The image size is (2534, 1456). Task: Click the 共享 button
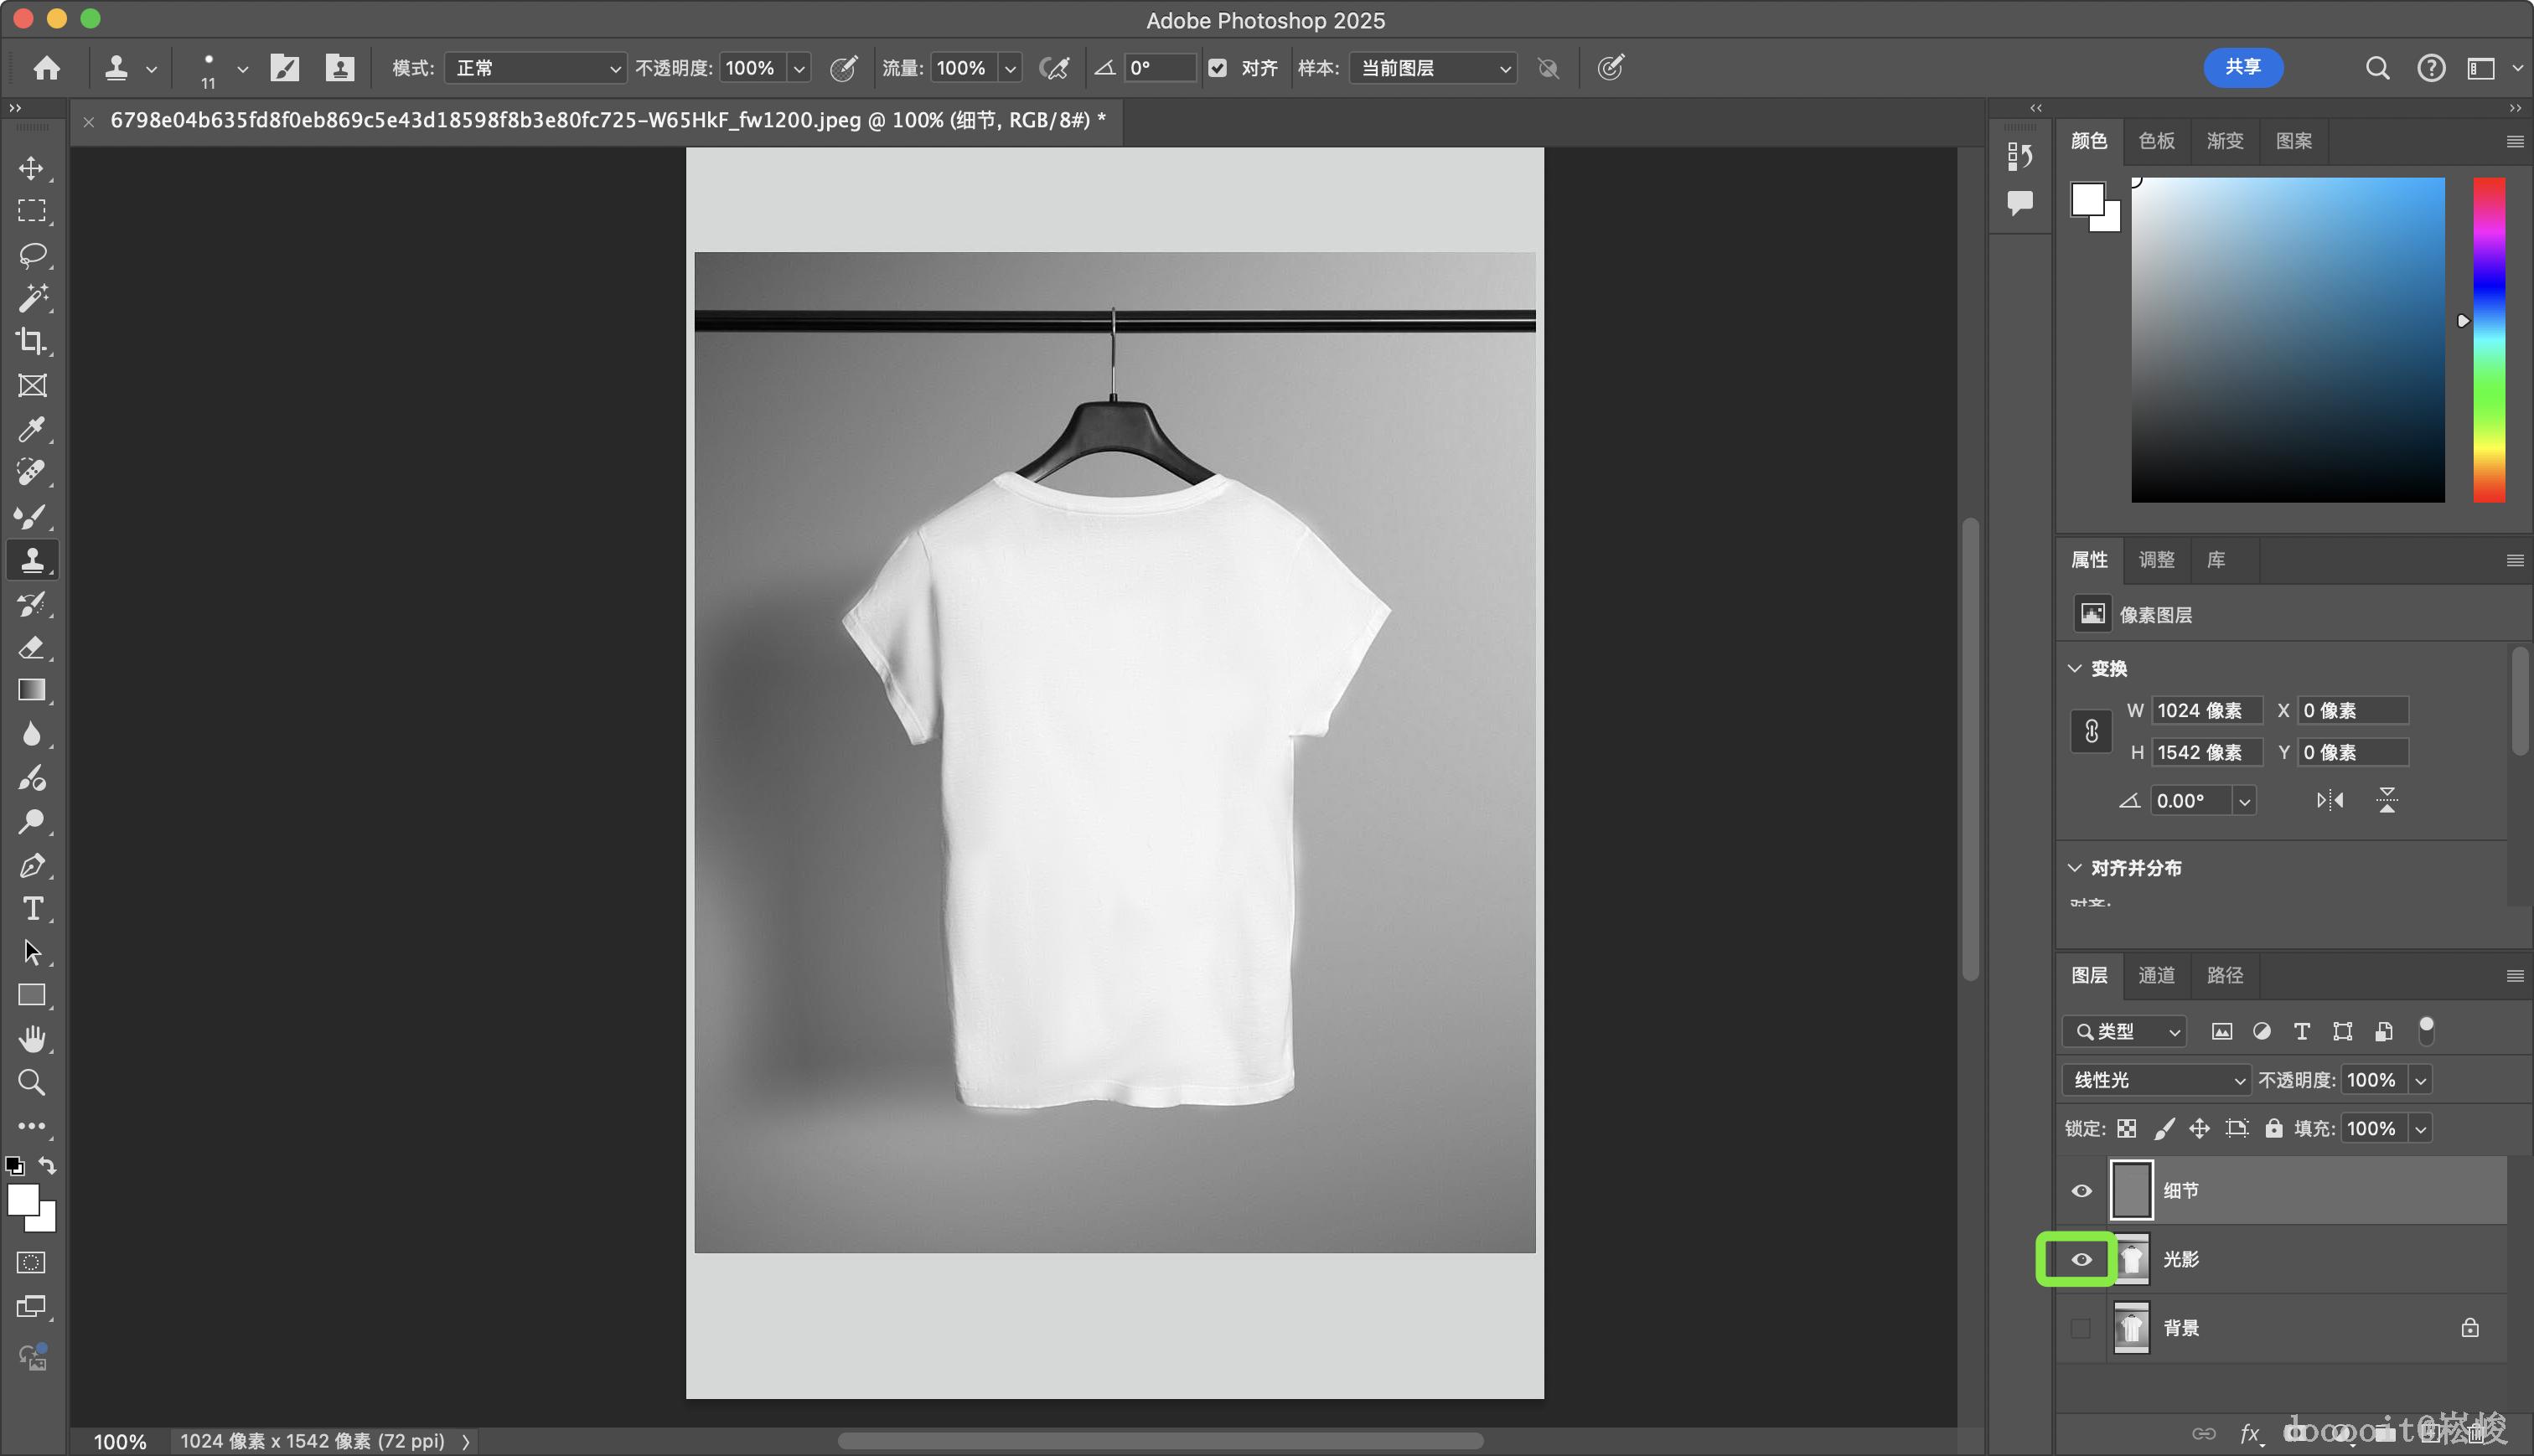tap(2242, 67)
